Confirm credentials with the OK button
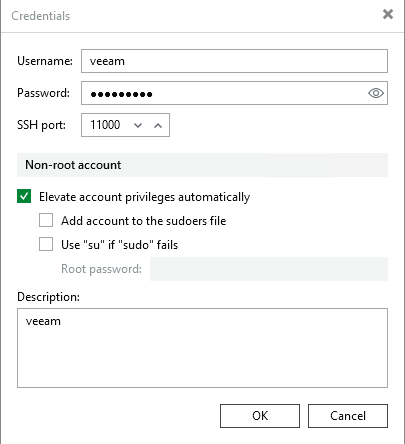405x444 pixels. pos(260,416)
